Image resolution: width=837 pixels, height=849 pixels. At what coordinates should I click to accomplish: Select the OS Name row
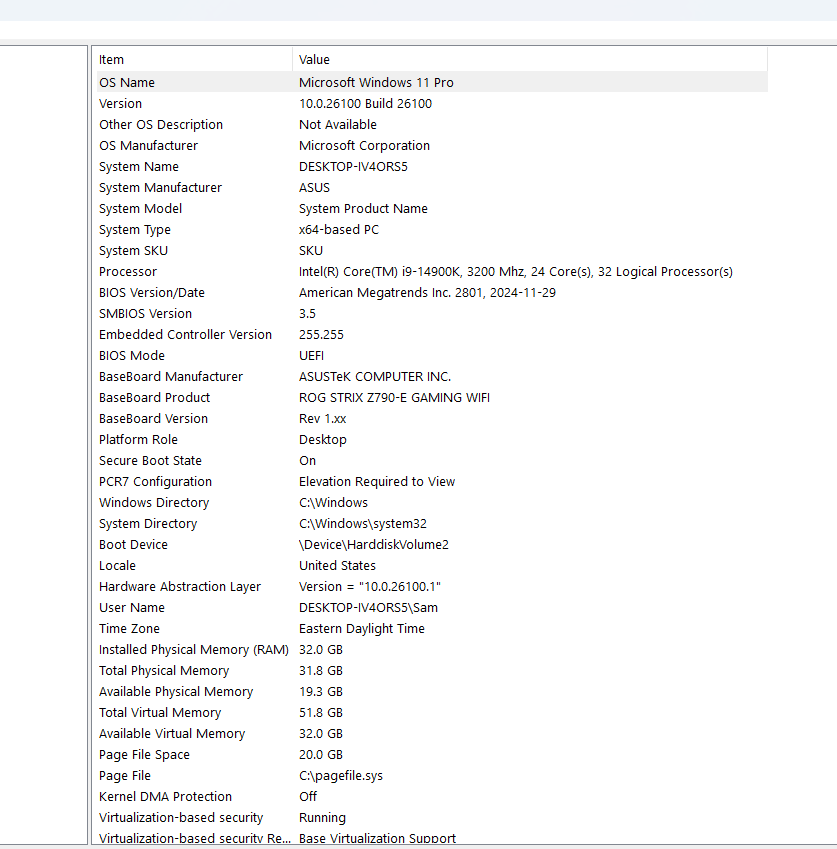[432, 82]
